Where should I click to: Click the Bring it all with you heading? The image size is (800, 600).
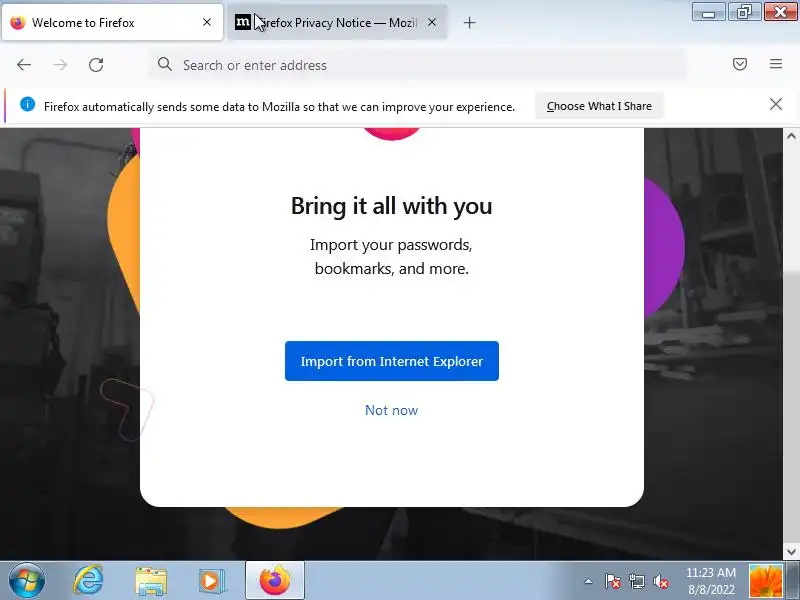pyautogui.click(x=391, y=206)
